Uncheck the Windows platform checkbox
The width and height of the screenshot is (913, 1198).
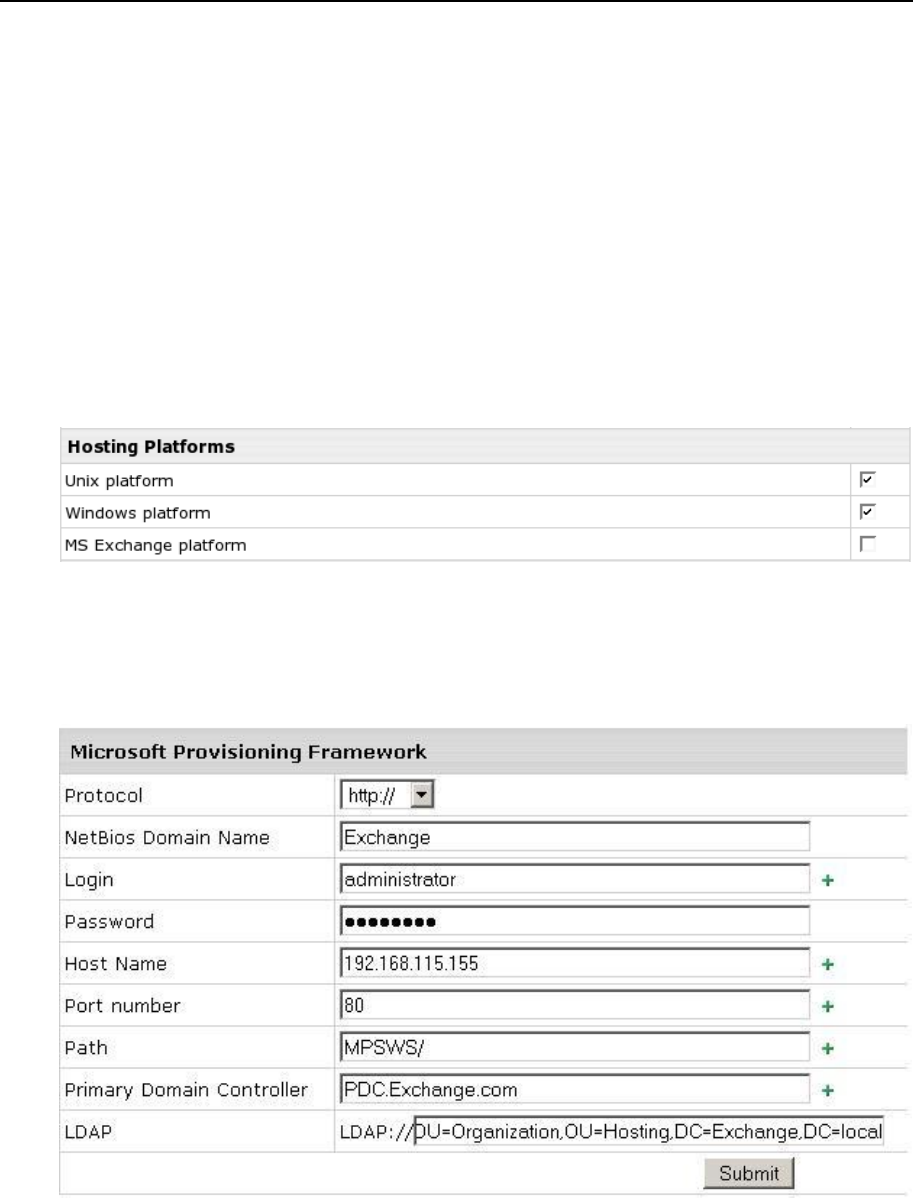tap(867, 512)
